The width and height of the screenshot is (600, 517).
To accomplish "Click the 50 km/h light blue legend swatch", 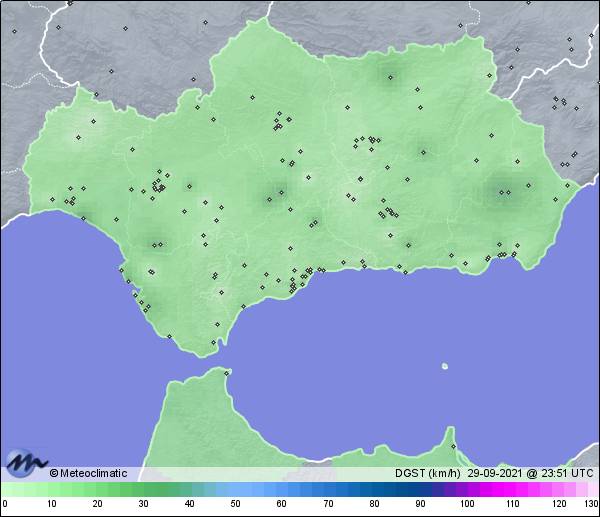I will [235, 490].
